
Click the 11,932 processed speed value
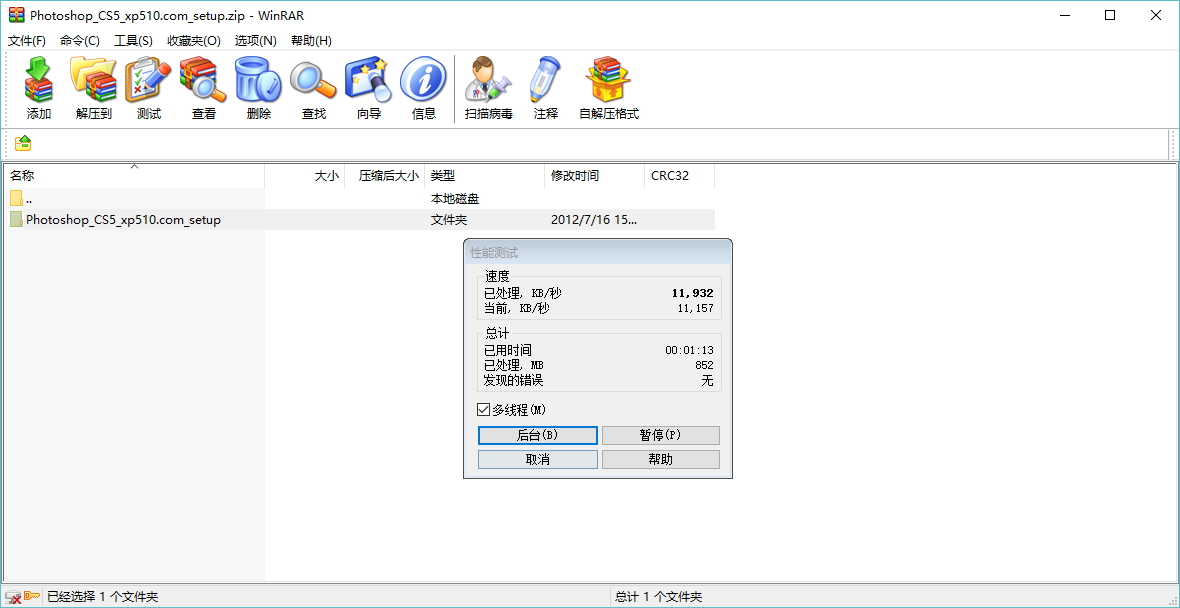692,293
